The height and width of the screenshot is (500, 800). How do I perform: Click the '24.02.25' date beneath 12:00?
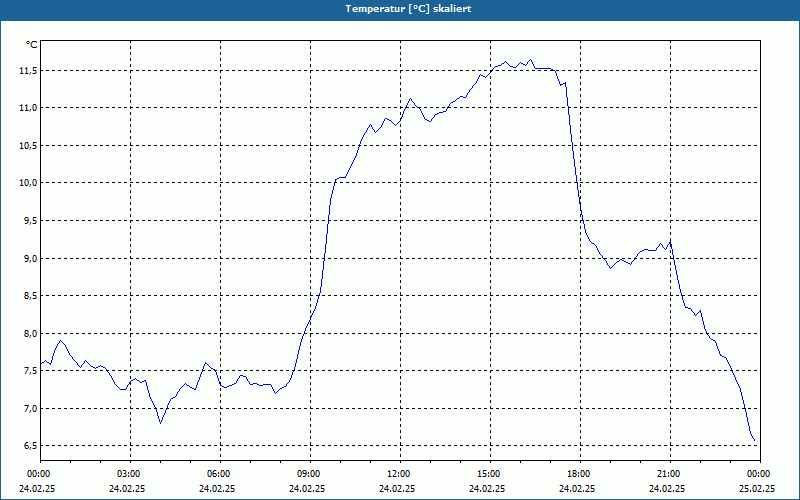pyautogui.click(x=397, y=488)
